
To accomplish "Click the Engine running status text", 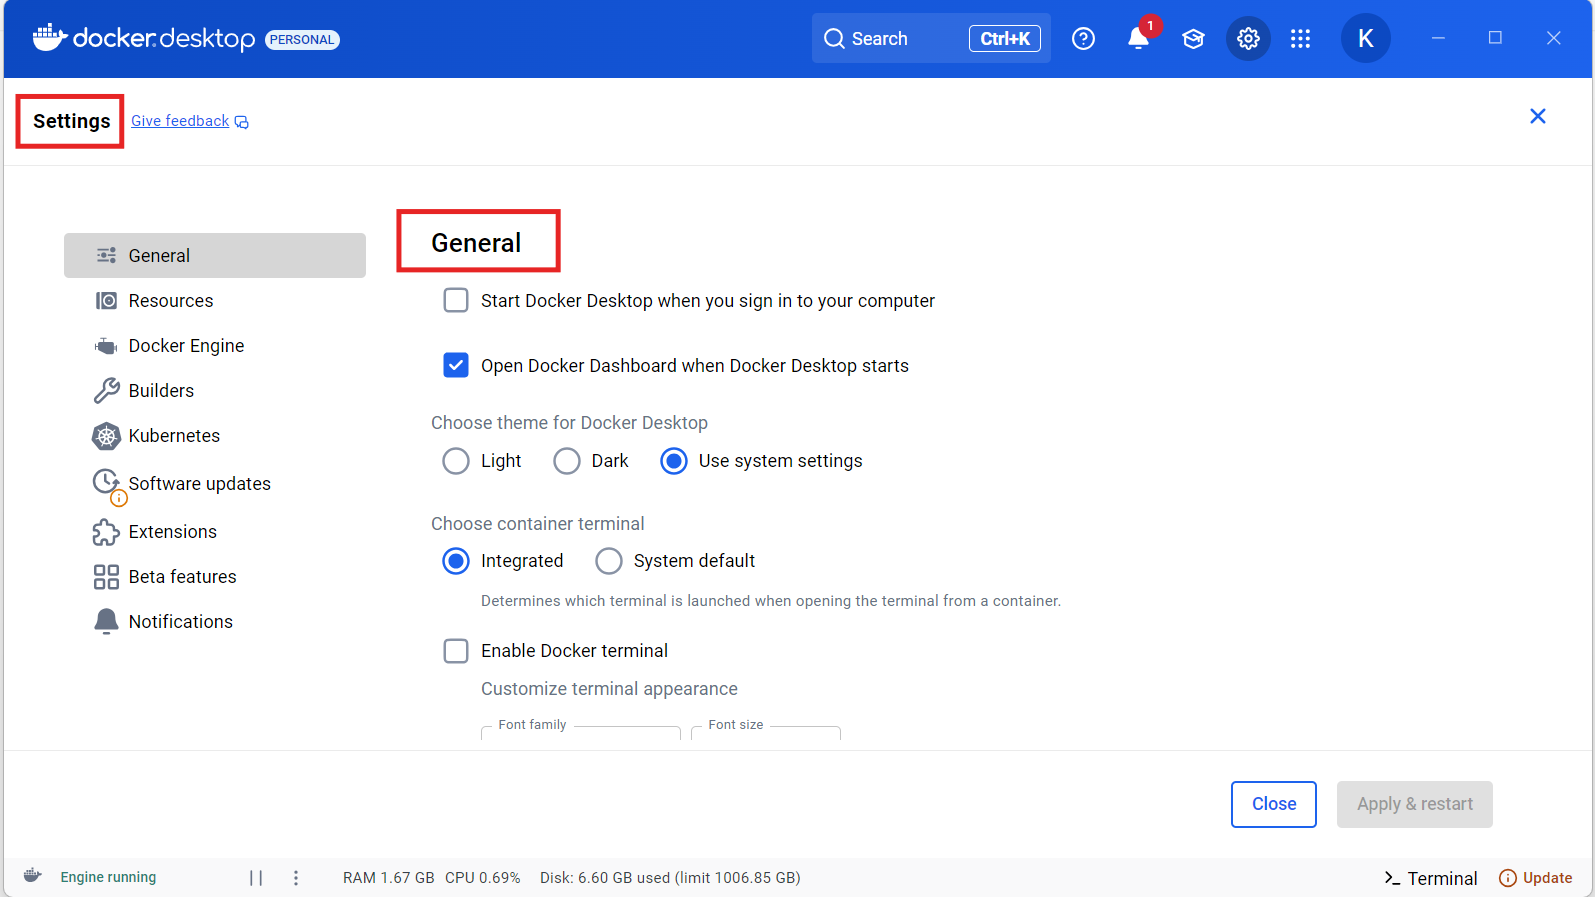I will 108,877.
